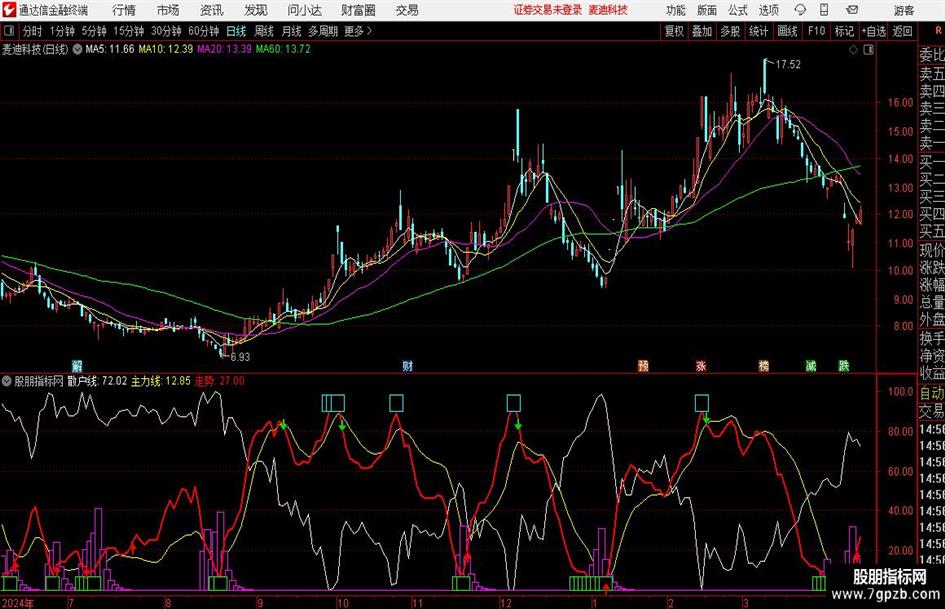Expand the arrow beside 股朋指标网 indicator name
This screenshot has width=945, height=609.
(x=7, y=381)
